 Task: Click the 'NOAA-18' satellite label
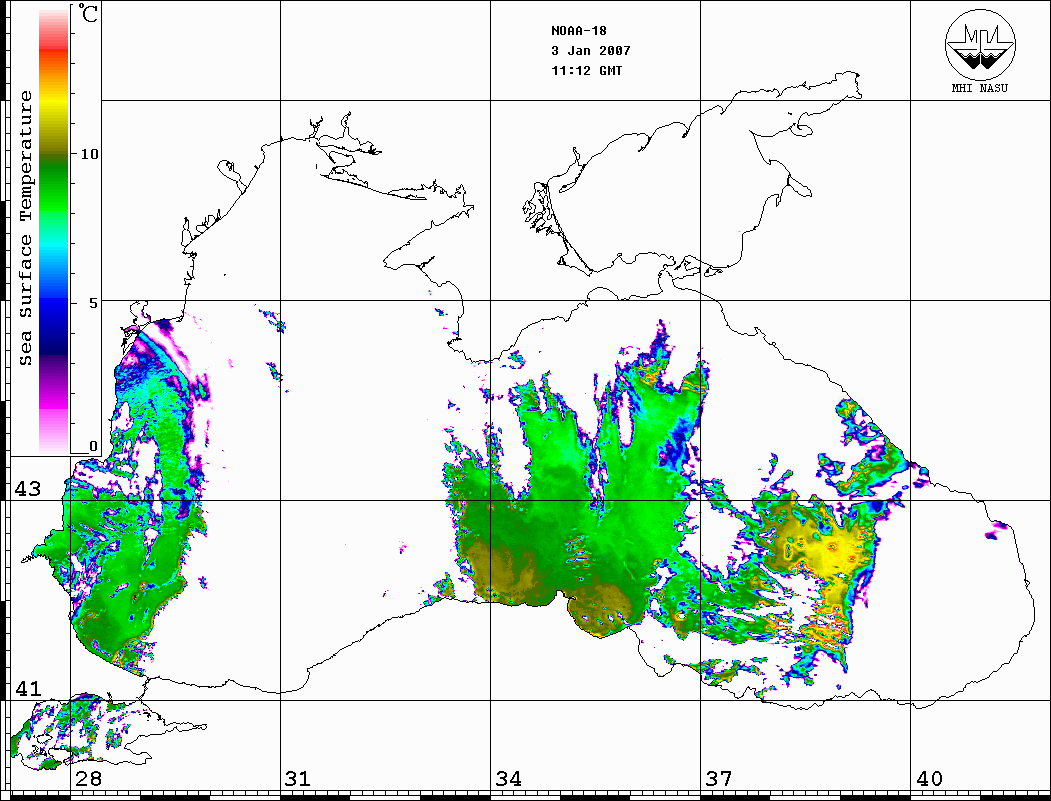(x=579, y=31)
